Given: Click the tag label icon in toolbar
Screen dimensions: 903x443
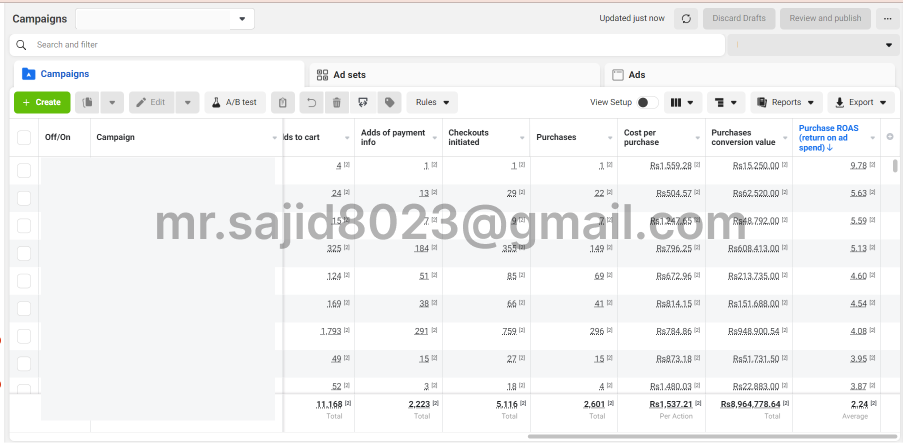Looking at the screenshot, I should pyautogui.click(x=389, y=102).
